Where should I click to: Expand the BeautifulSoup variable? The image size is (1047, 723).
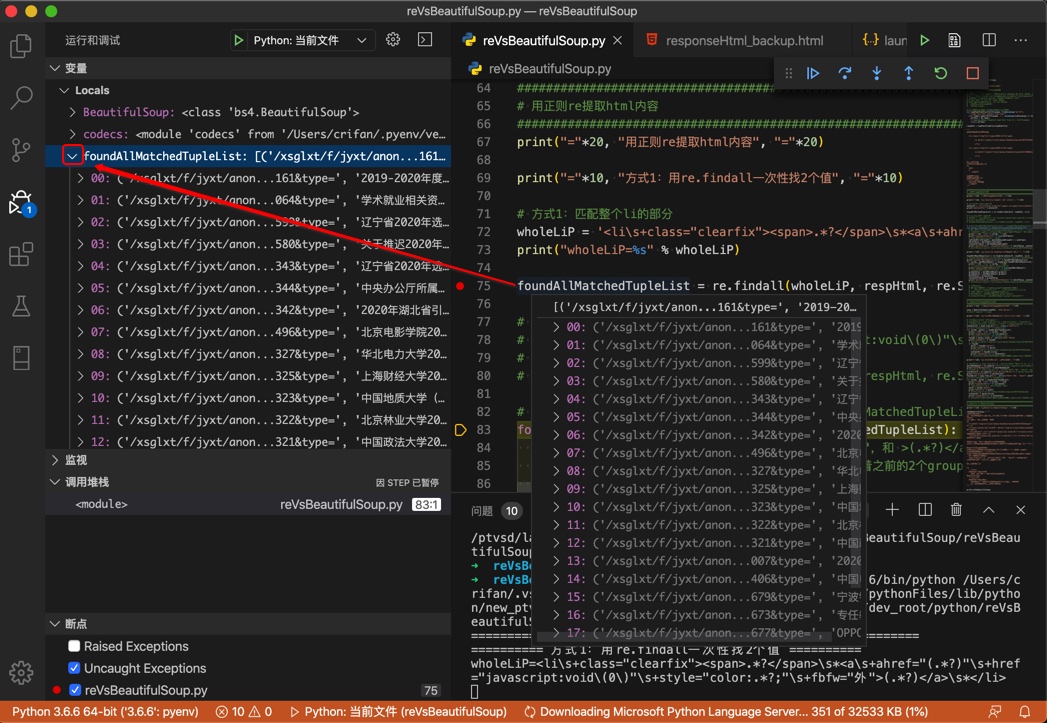[73, 112]
